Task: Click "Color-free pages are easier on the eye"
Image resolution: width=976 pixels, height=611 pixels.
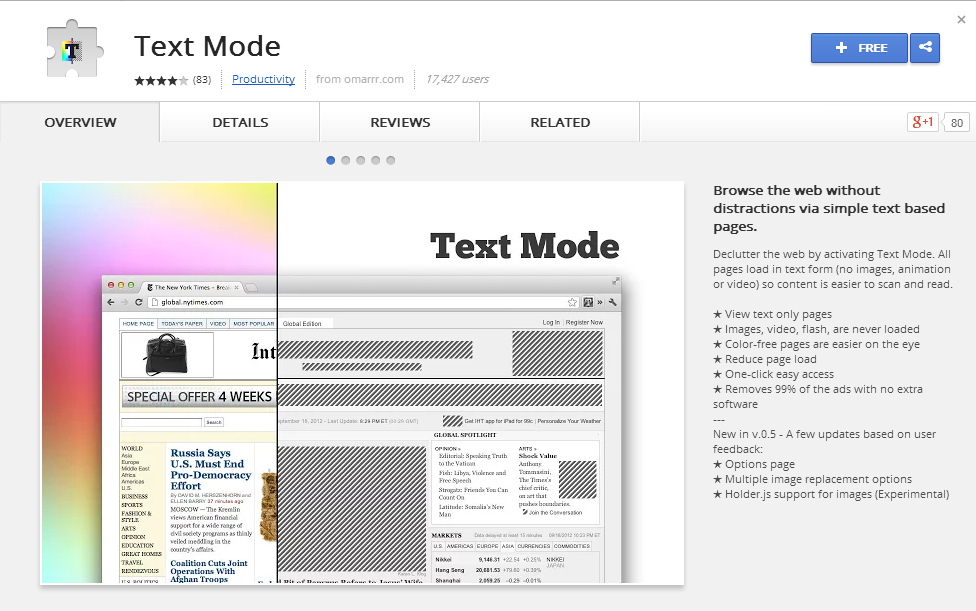Action: coord(817,344)
